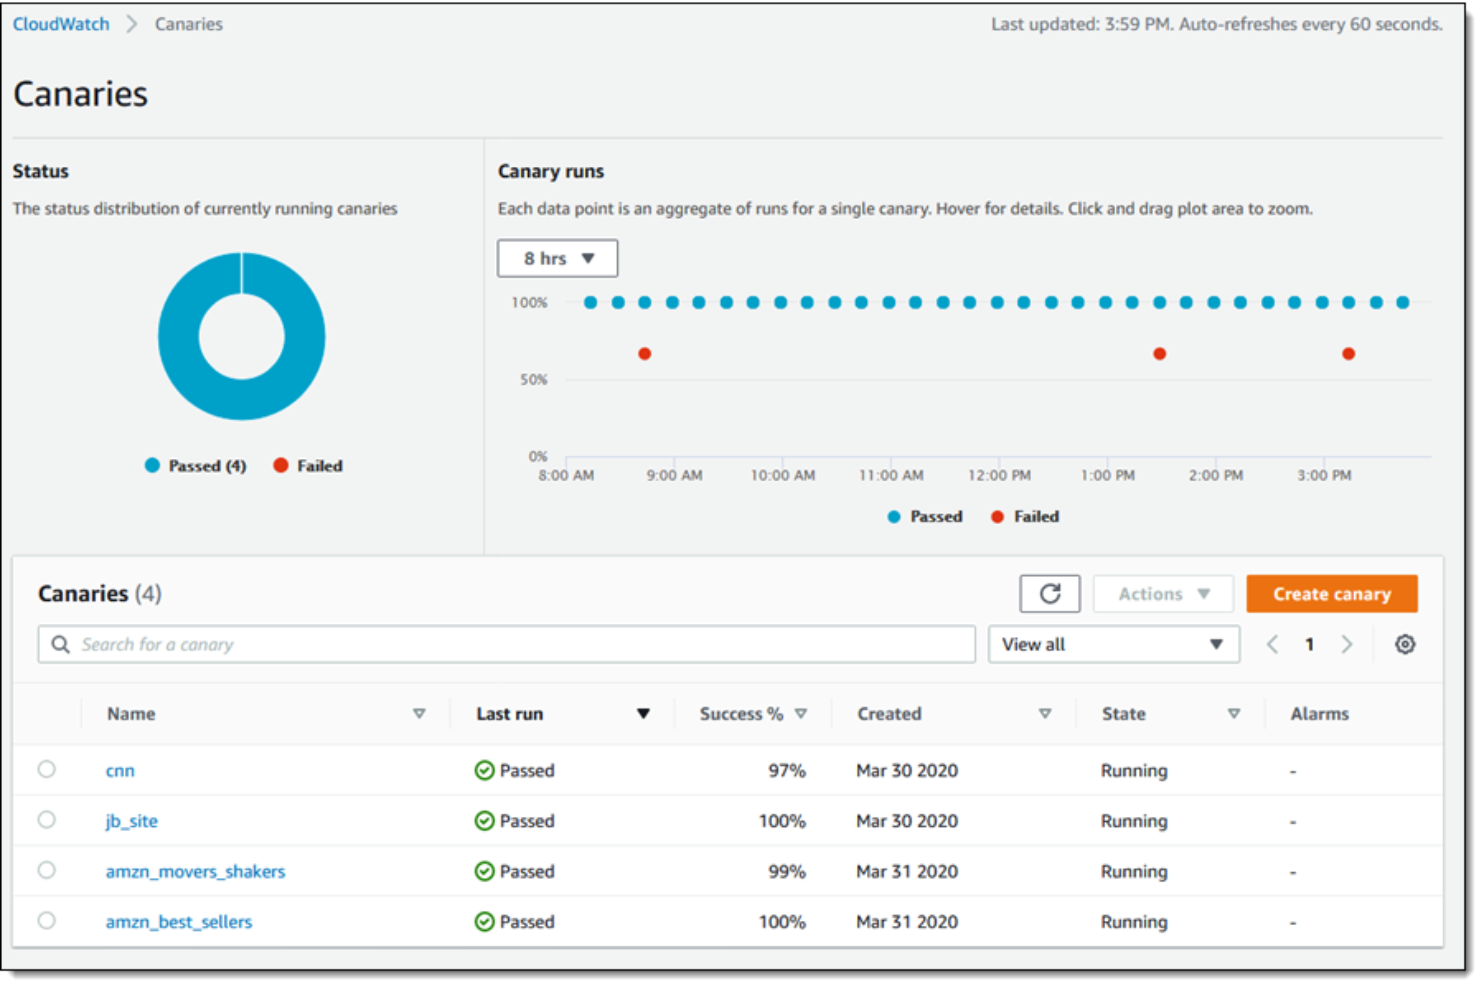This screenshot has height=987, width=1480.
Task: Open the 8 hrs time range dropdown
Action: pyautogui.click(x=556, y=257)
